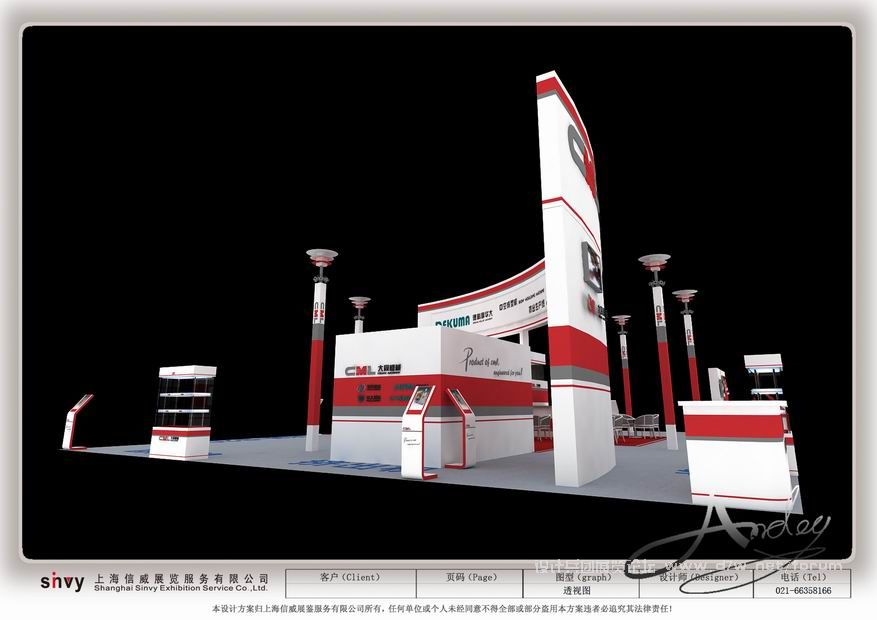Select the 透视图 value cell
This screenshot has height=620, width=877.
[x=581, y=590]
